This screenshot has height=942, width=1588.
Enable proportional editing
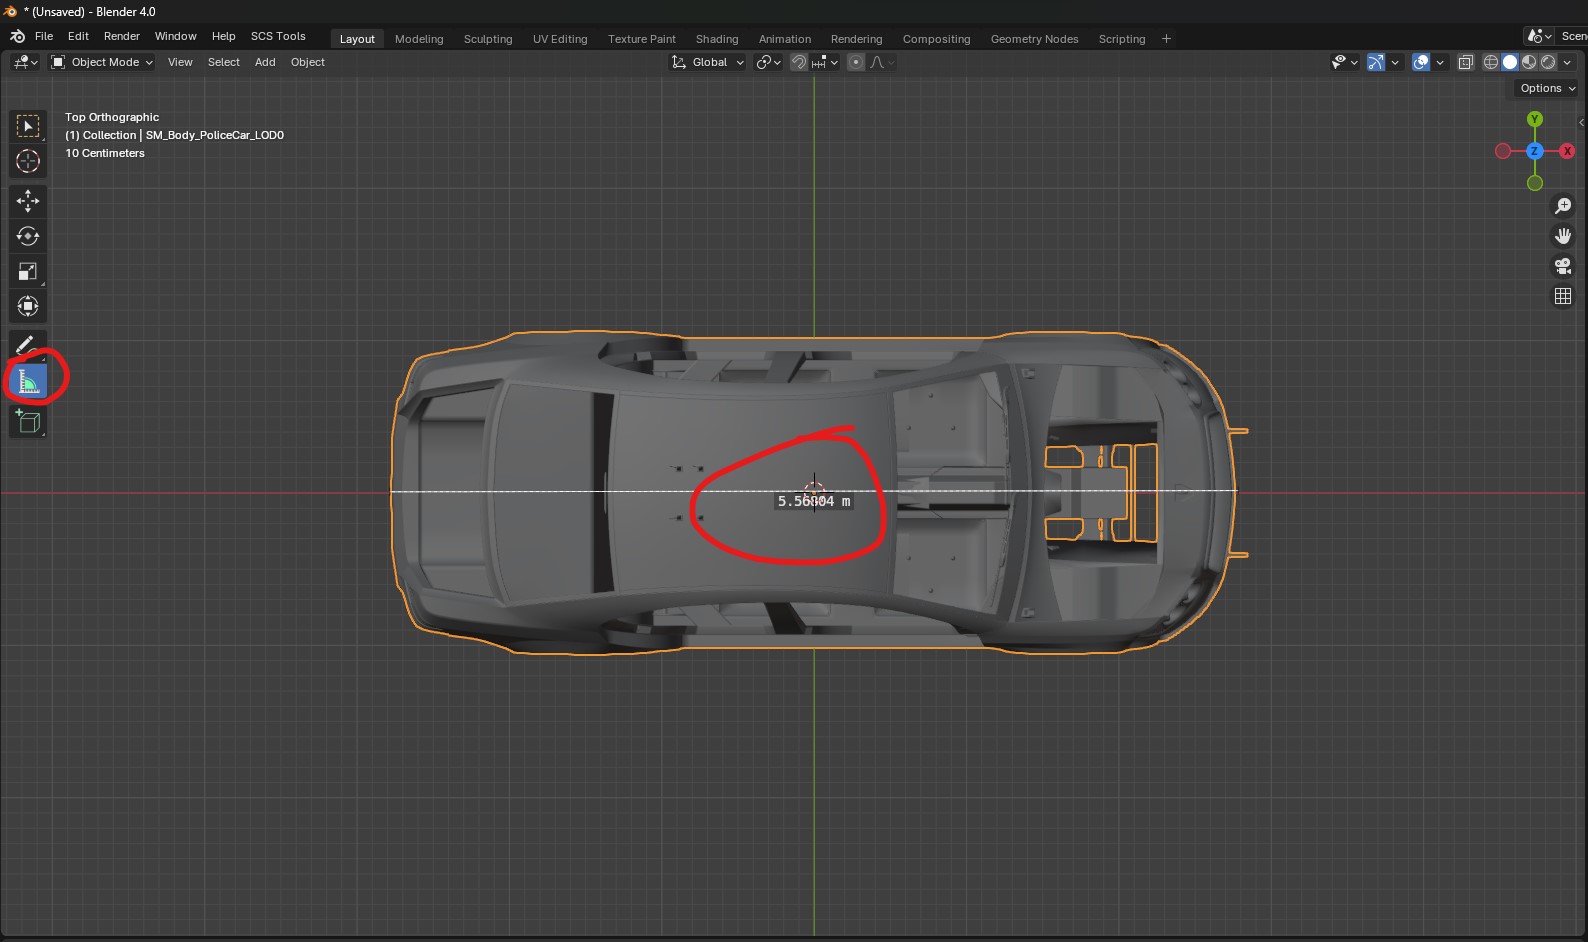click(856, 62)
